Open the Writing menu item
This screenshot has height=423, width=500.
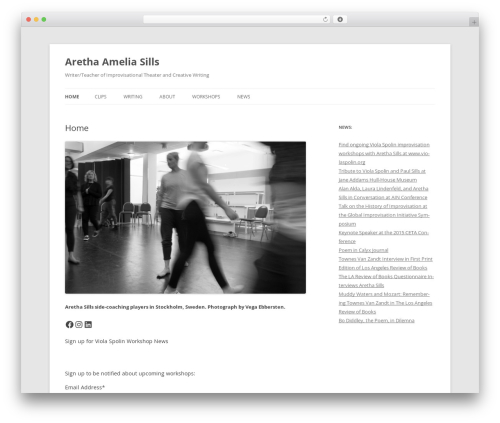click(x=133, y=97)
